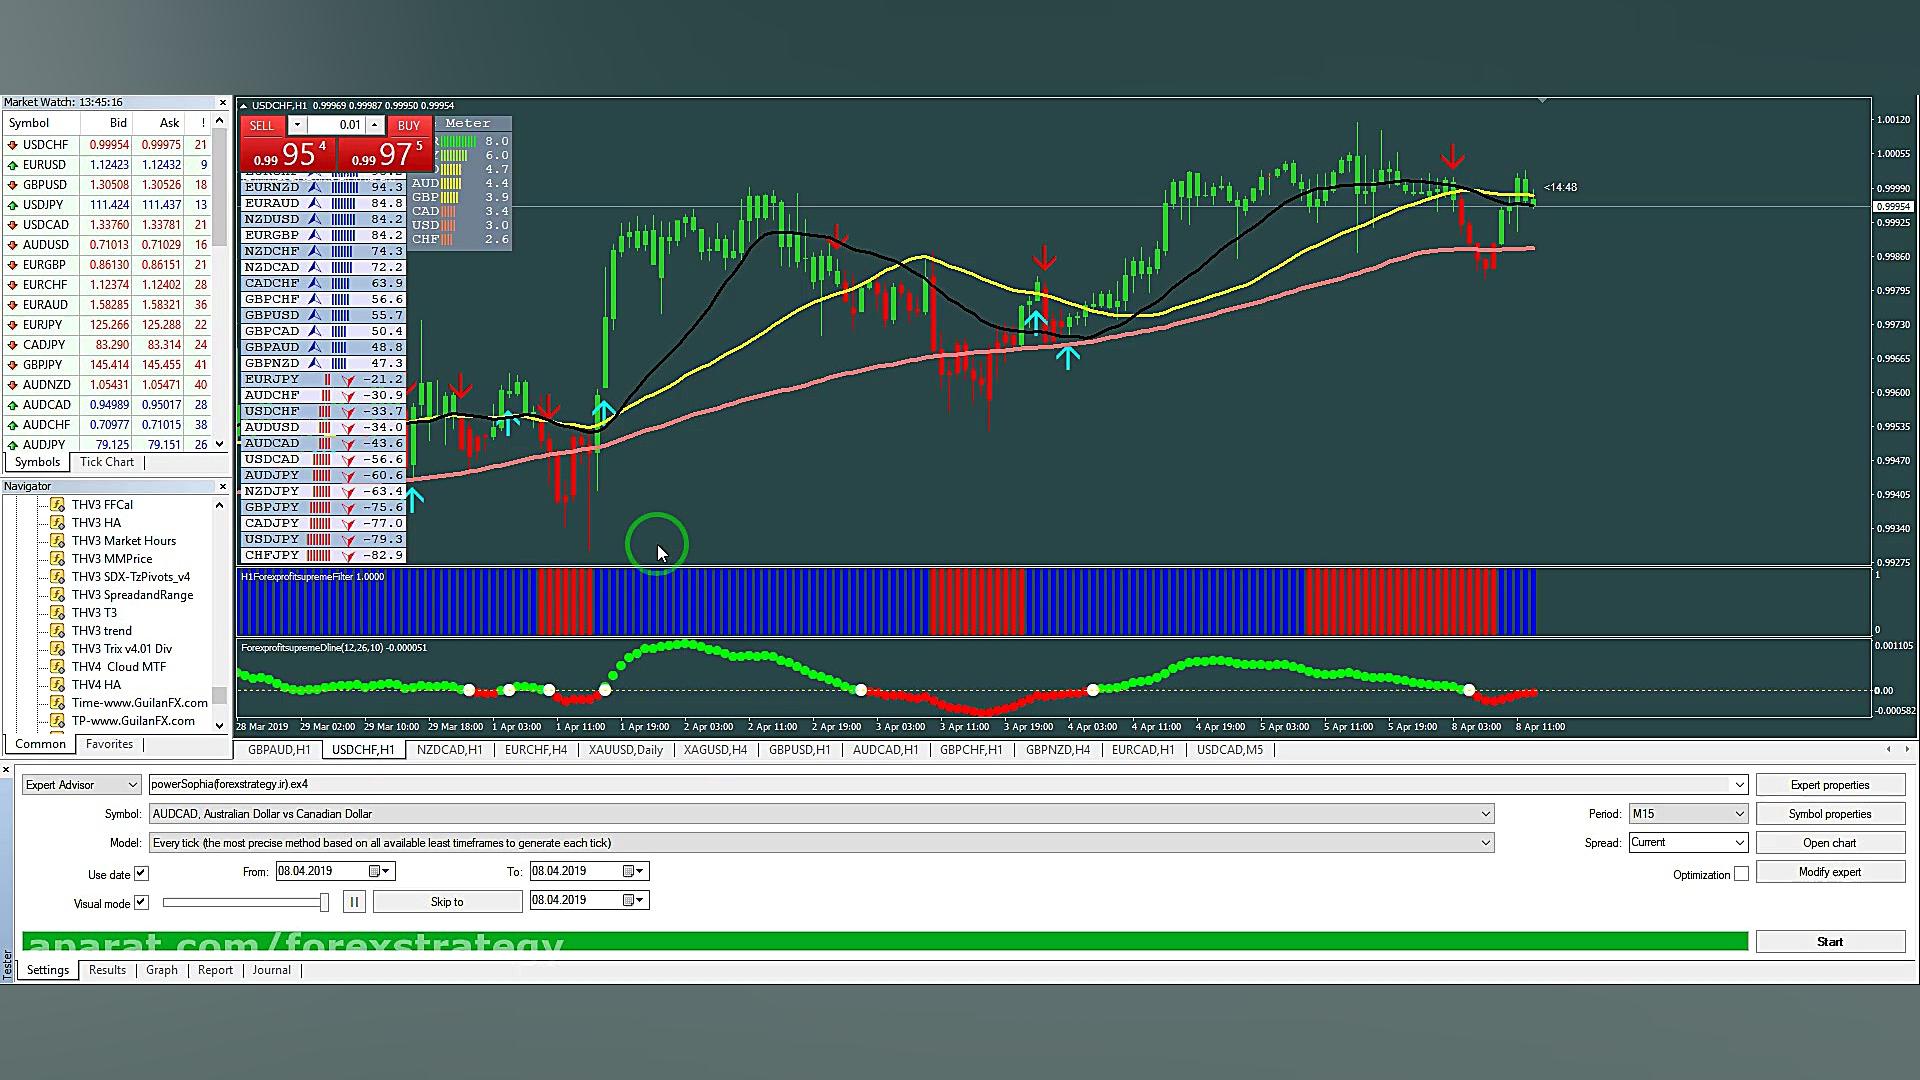The image size is (1920, 1080).
Task: Click the THV3 trend indicator icon in Navigator
Action: (57, 630)
